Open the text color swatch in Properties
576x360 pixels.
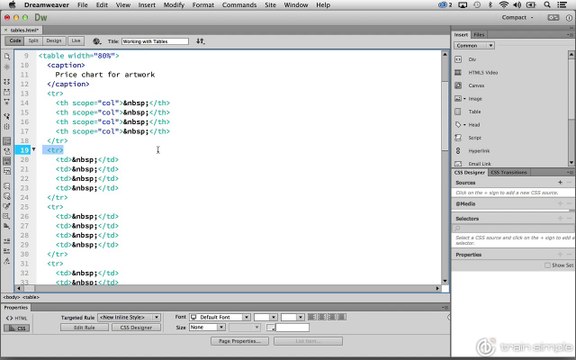(x=271, y=328)
